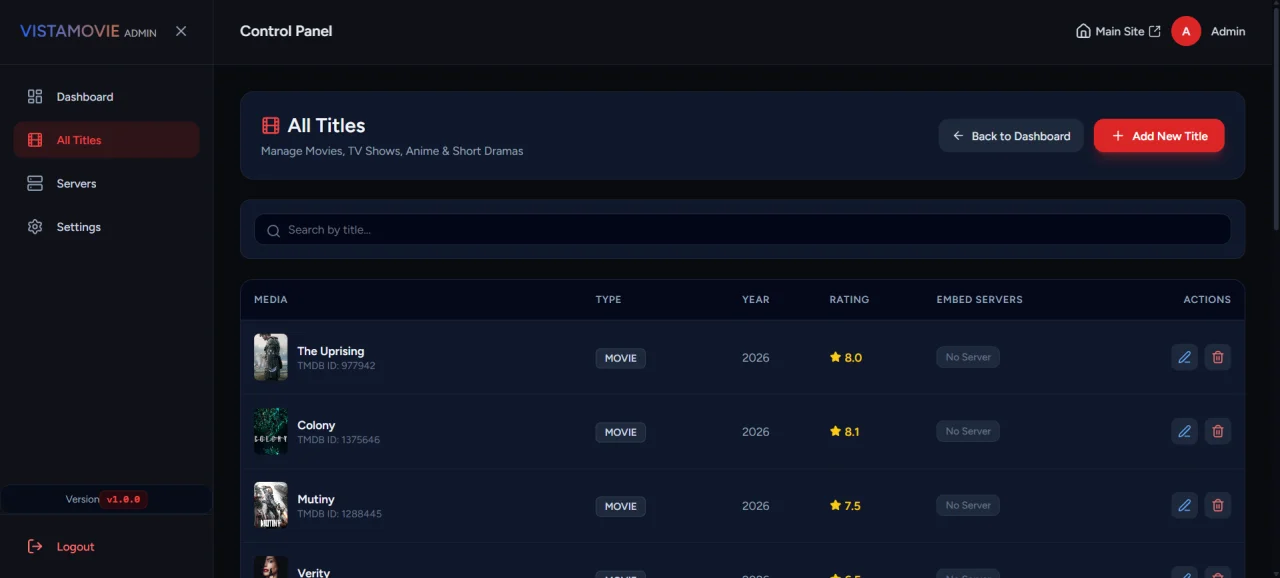Open Main Site link
This screenshot has width=1280, height=578.
coord(1118,31)
